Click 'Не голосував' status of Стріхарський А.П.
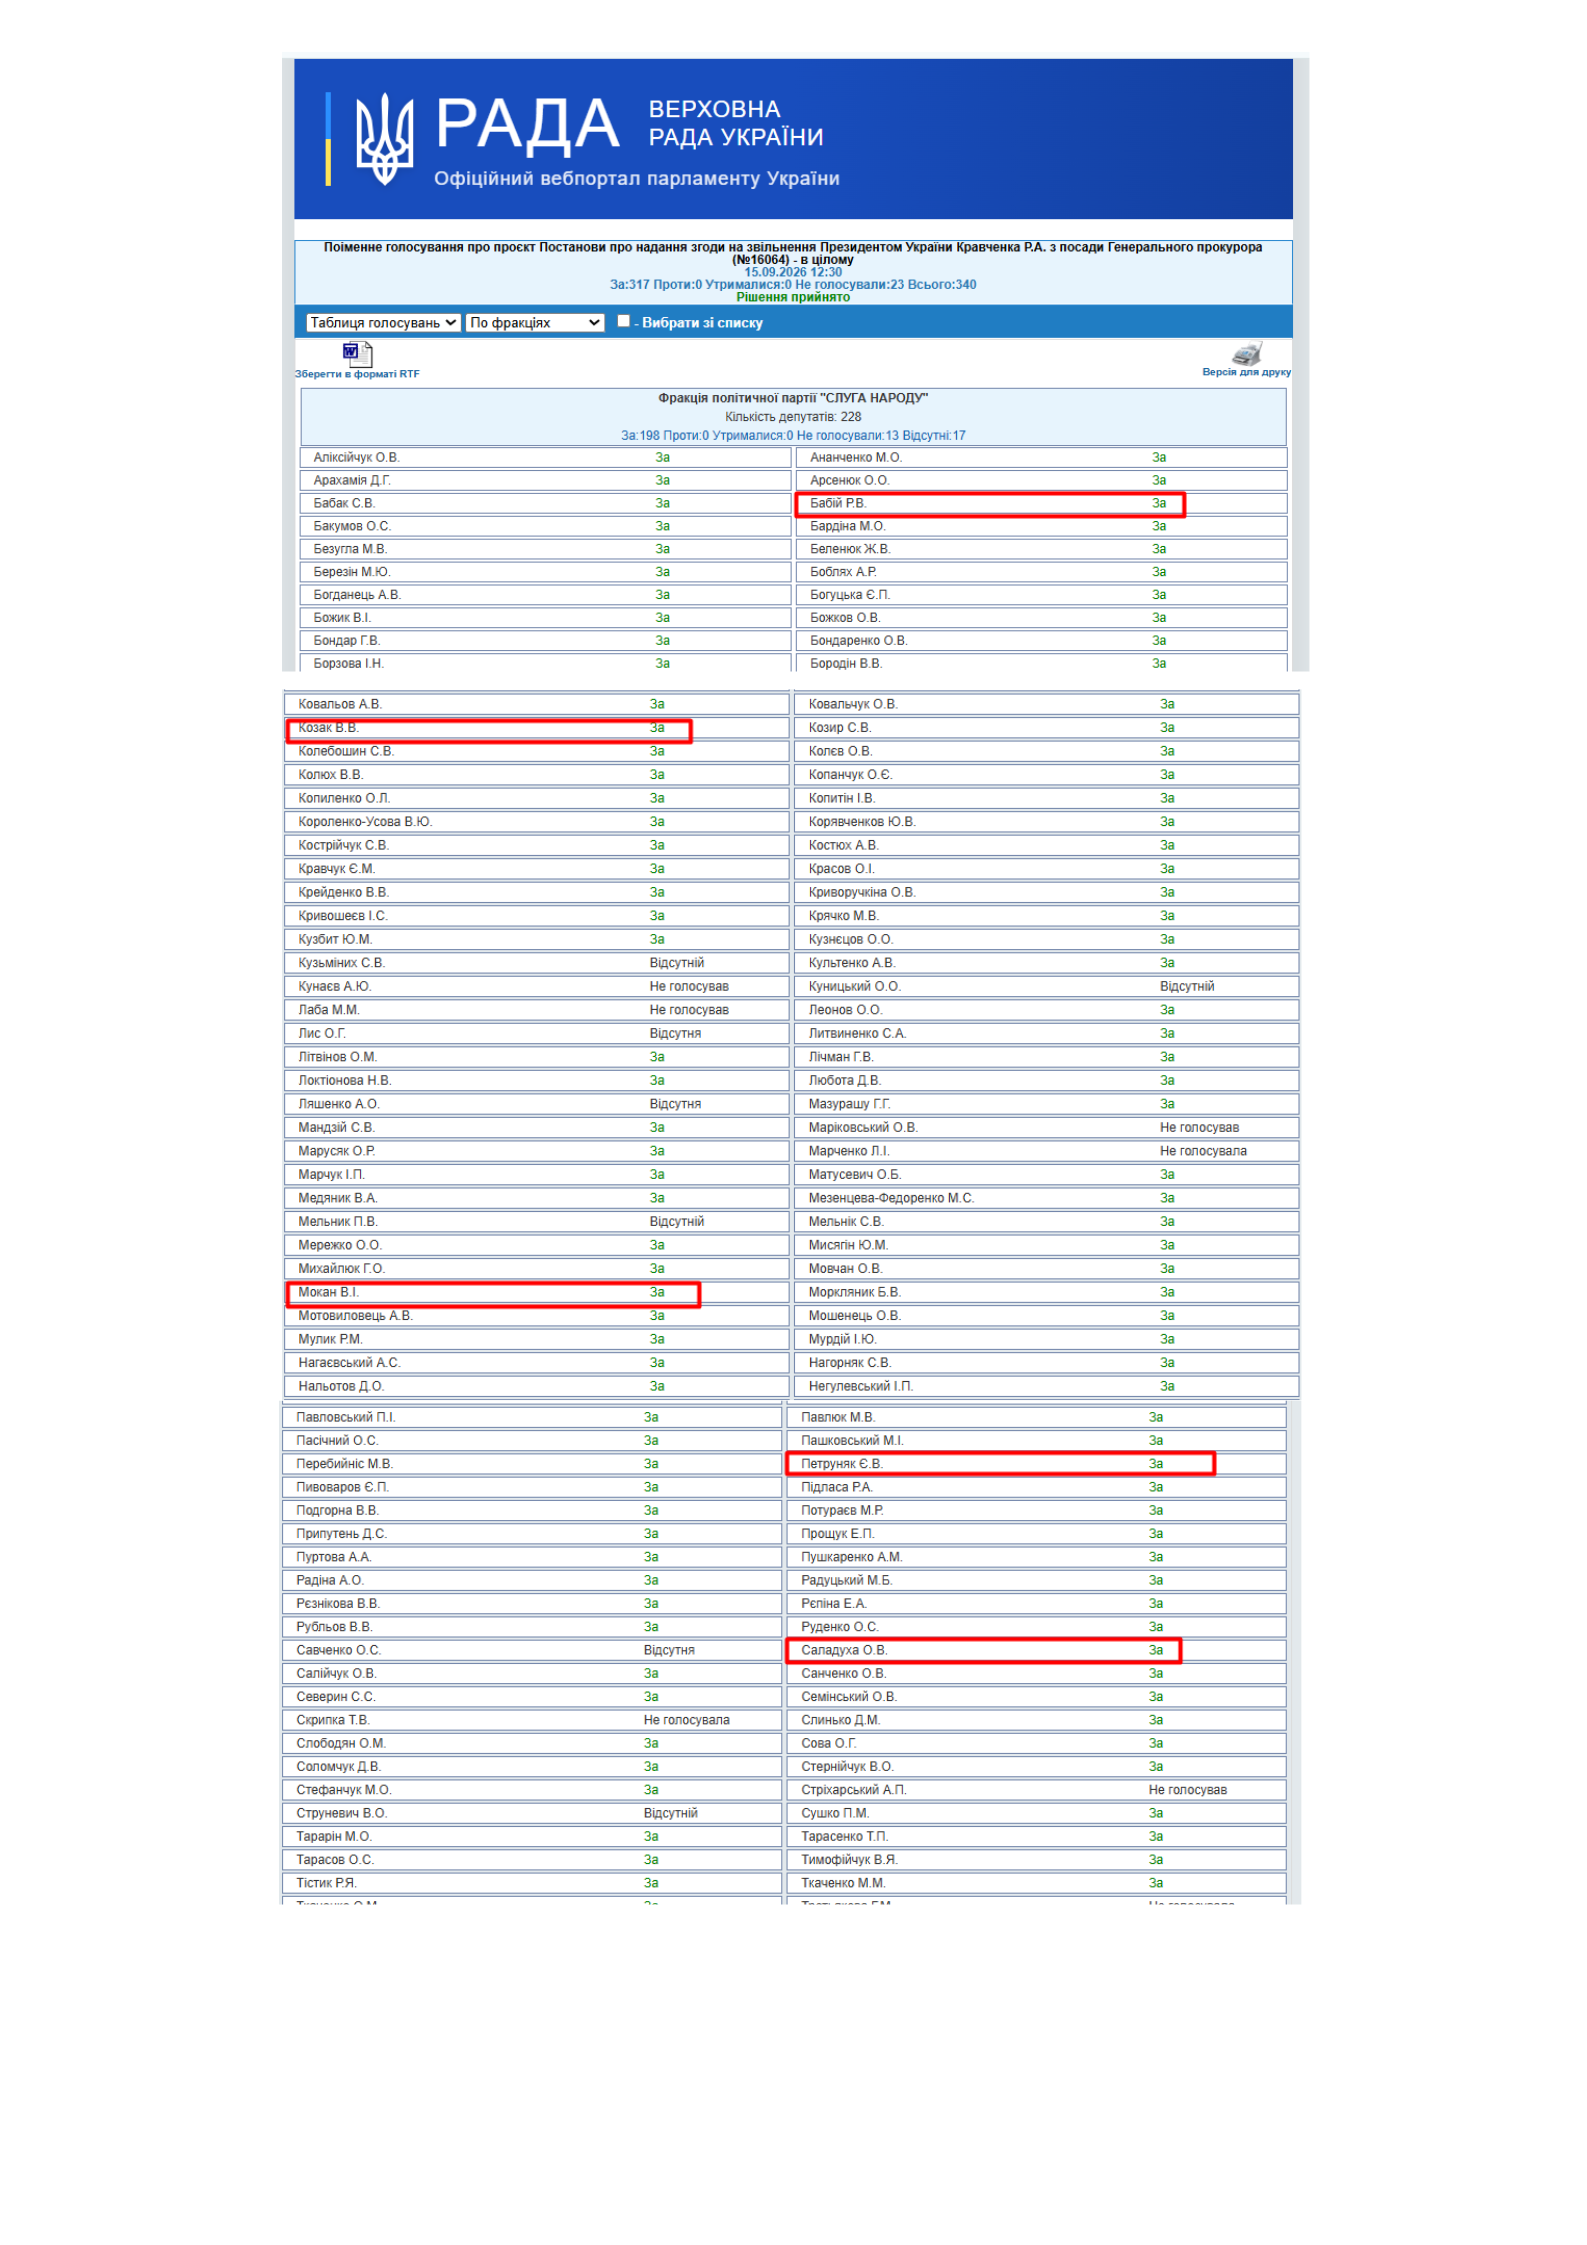Image resolution: width=1587 pixels, height=2245 pixels. click(1188, 1791)
